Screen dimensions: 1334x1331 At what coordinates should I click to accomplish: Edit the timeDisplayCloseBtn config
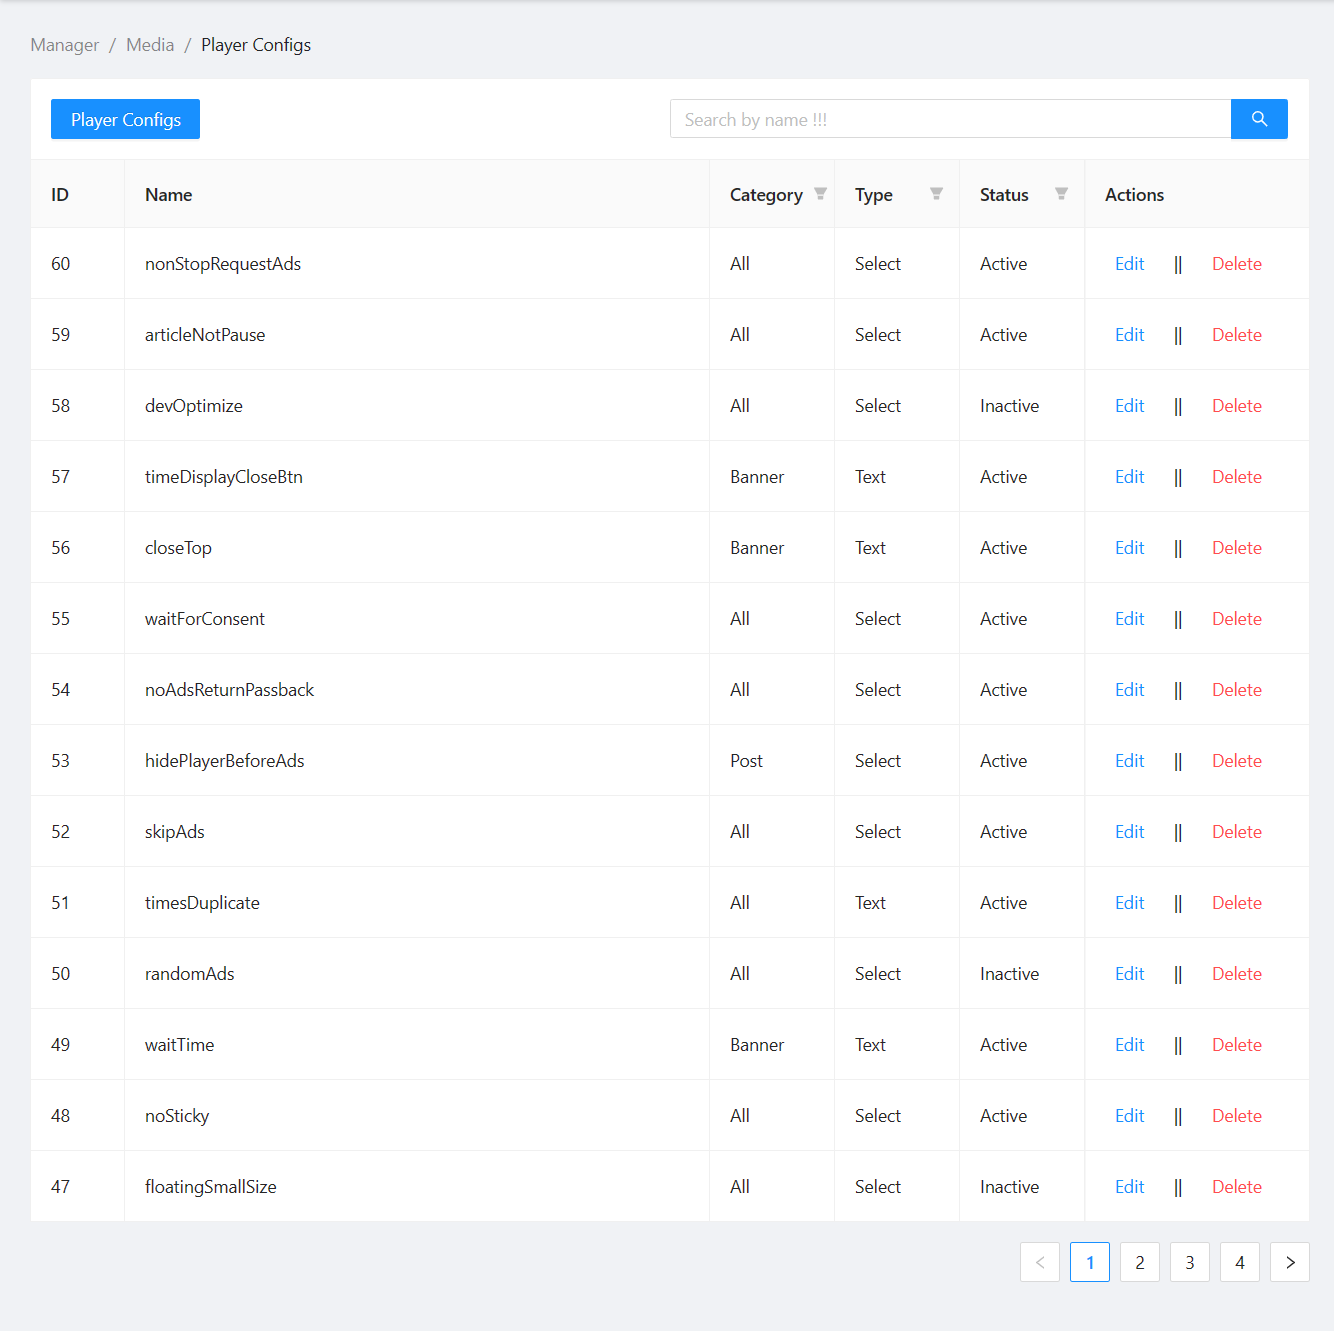[1130, 477]
